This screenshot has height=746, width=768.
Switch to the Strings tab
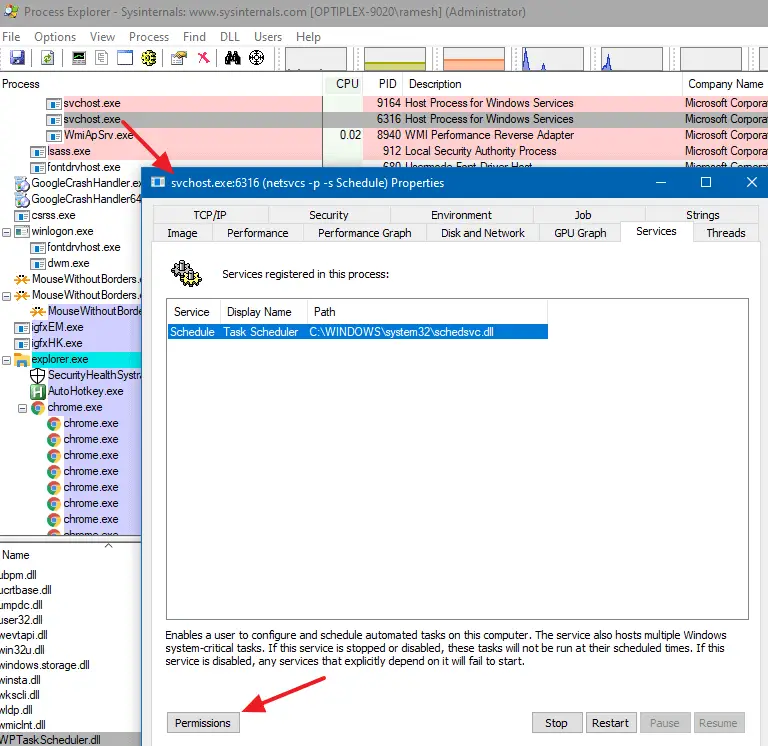point(702,215)
